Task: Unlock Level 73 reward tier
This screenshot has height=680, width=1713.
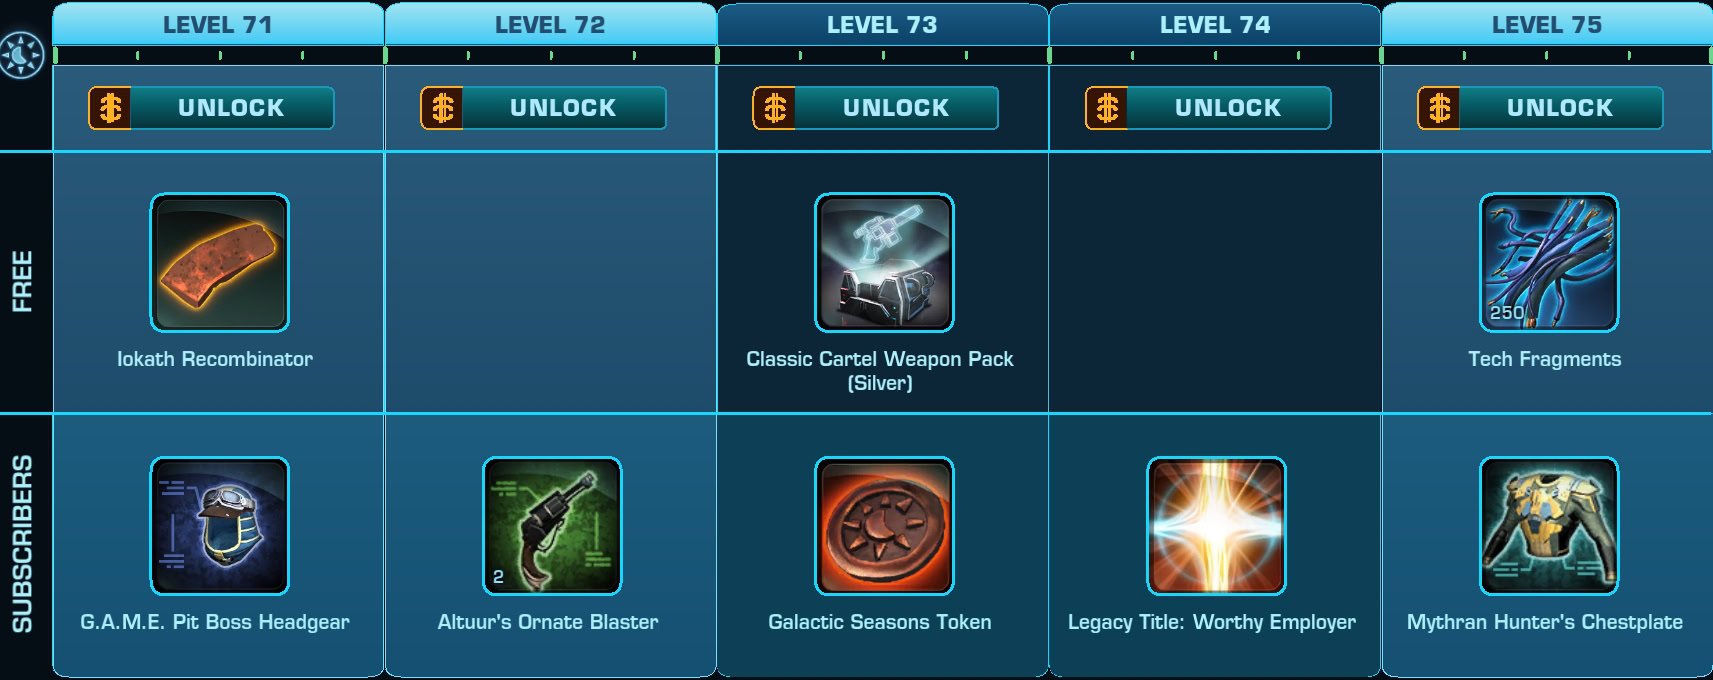Action: (876, 108)
